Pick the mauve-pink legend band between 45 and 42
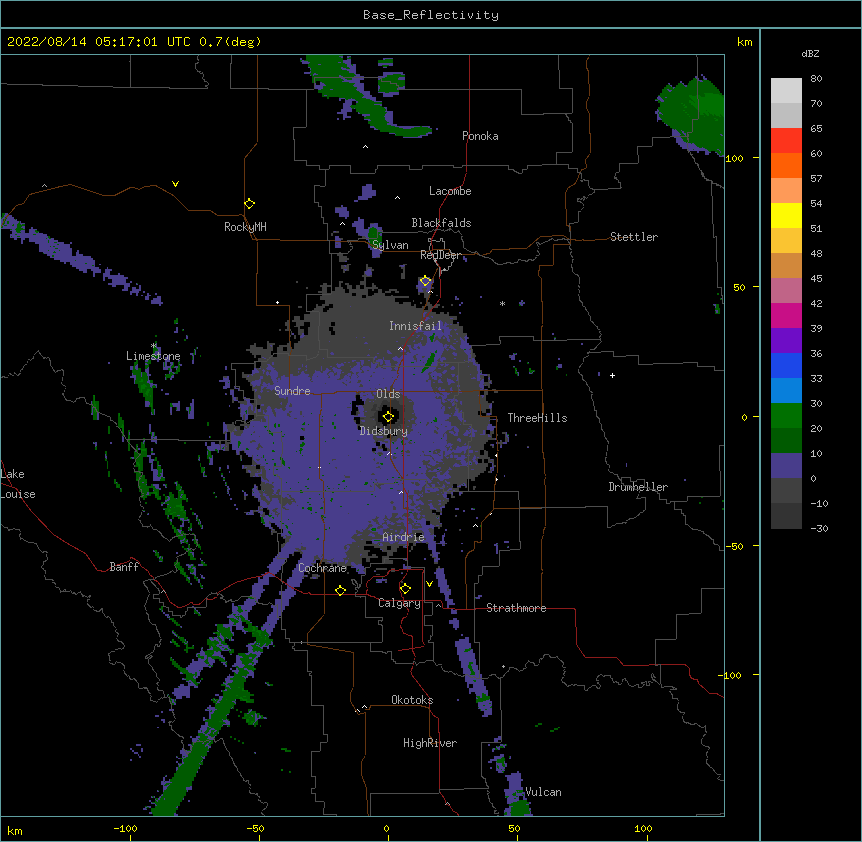The width and height of the screenshot is (862, 842). tap(786, 290)
